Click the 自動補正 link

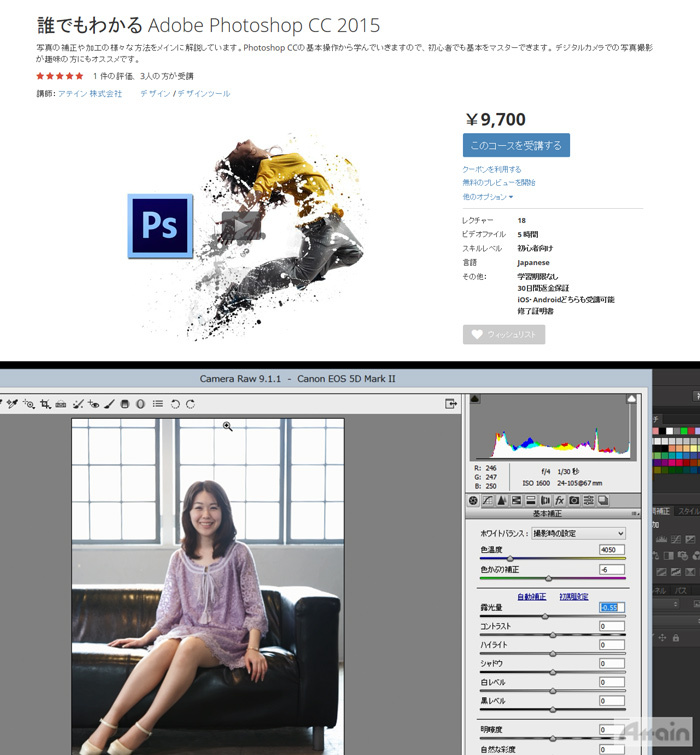530,596
